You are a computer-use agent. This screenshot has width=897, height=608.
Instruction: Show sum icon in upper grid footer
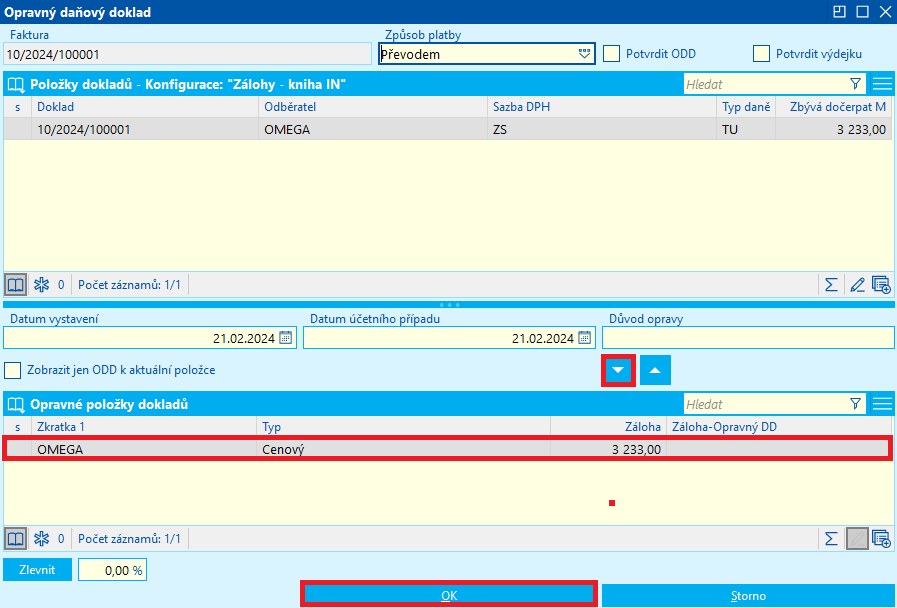pyautogui.click(x=831, y=284)
